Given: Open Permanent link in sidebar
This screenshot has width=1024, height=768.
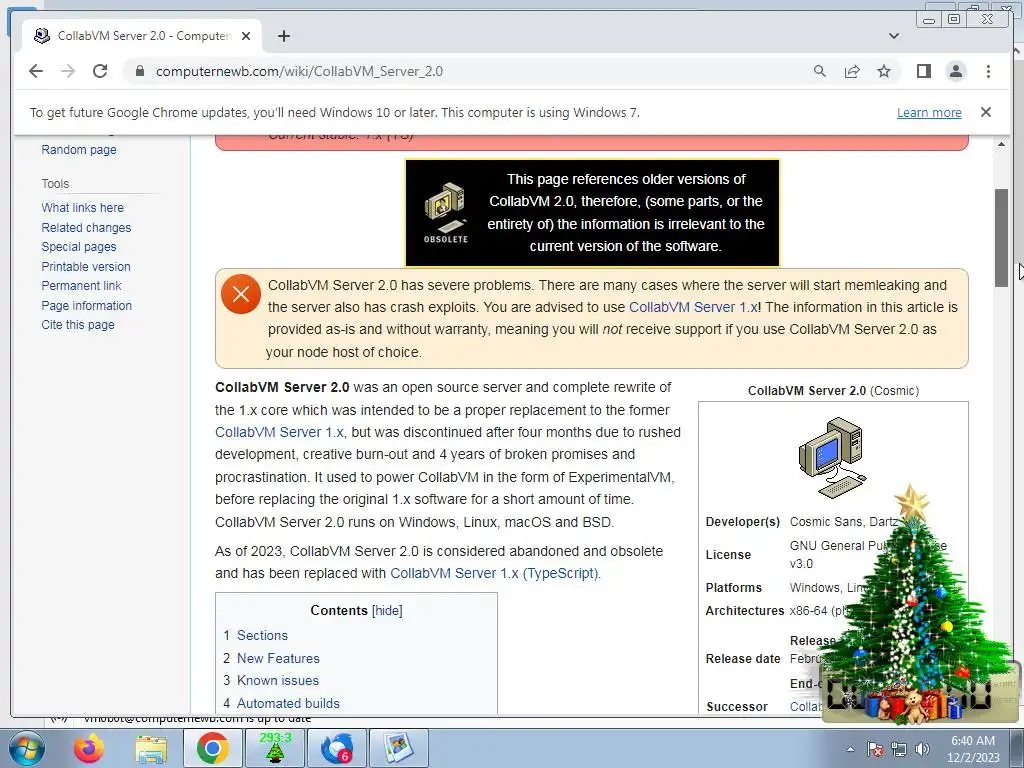Looking at the screenshot, I should pos(81,285).
